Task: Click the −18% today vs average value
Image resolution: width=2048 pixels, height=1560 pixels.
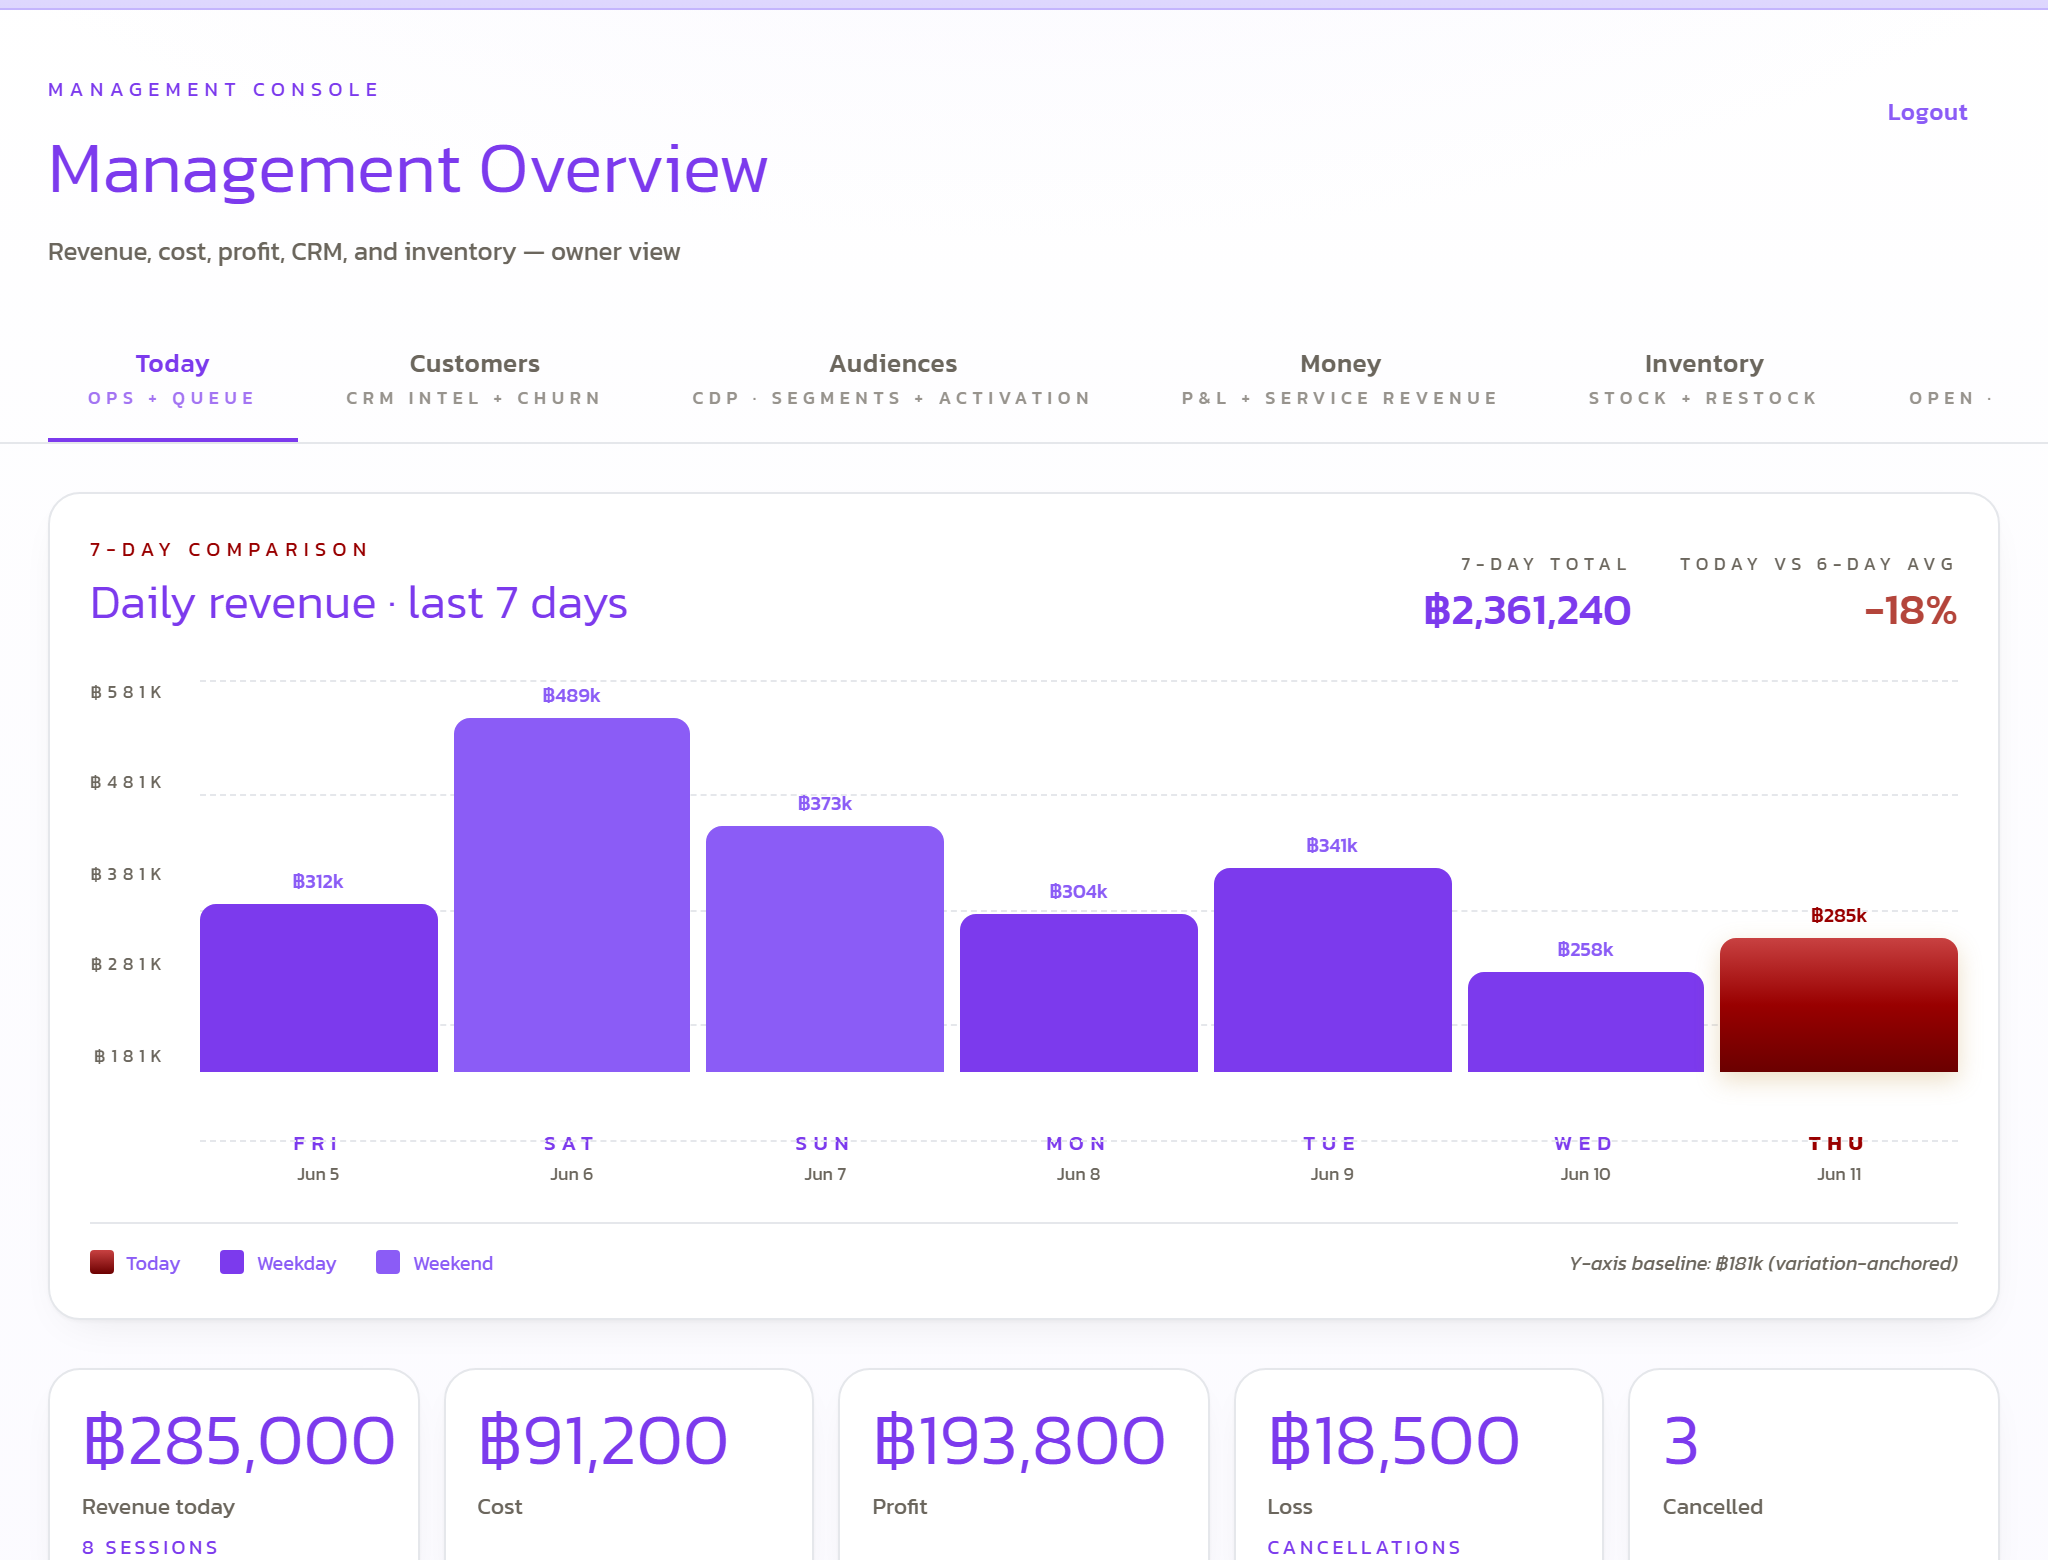Action: (1910, 610)
